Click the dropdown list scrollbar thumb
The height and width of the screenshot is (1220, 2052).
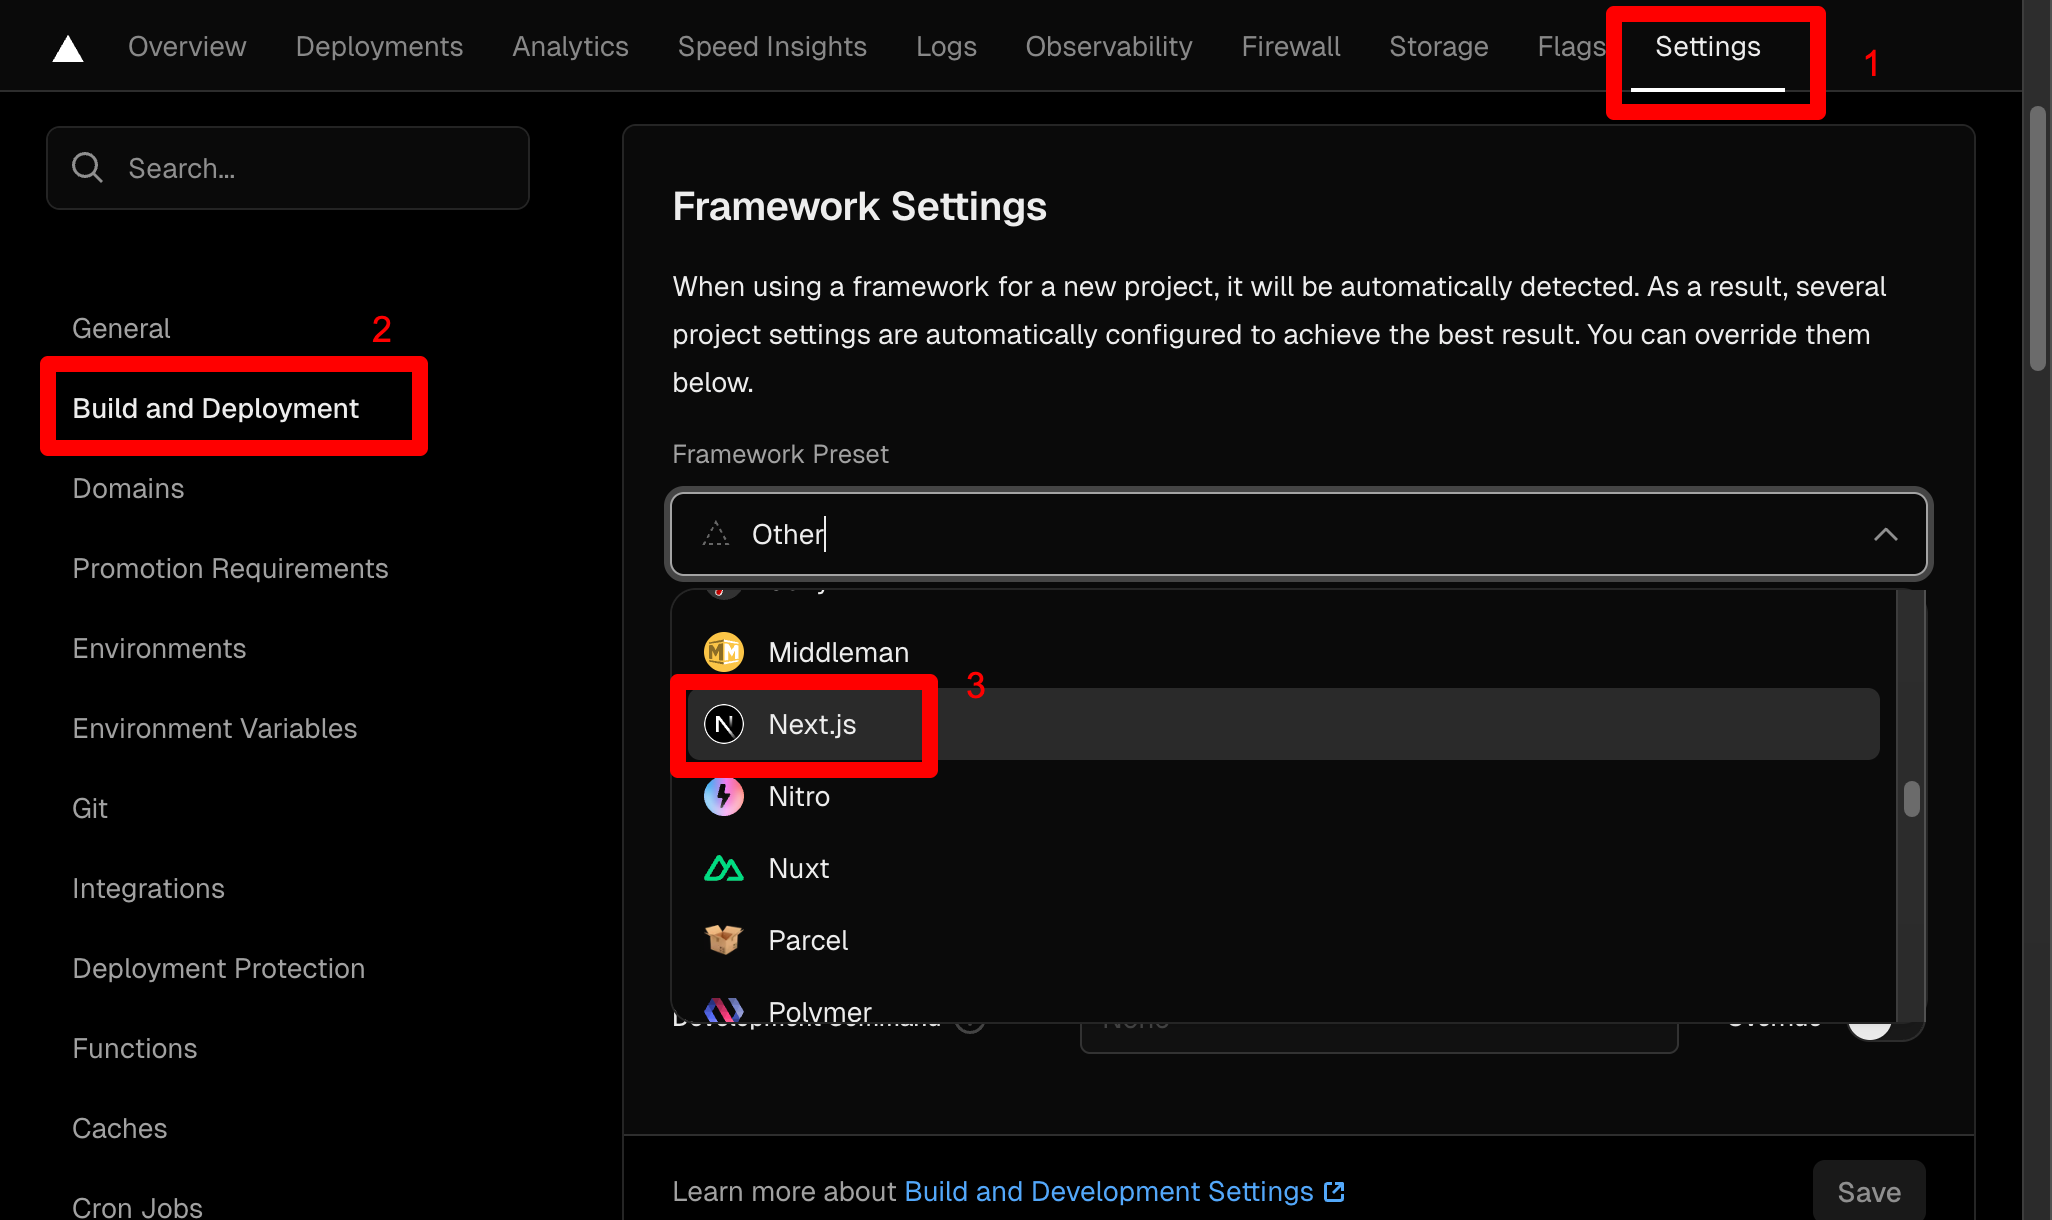click(1912, 798)
